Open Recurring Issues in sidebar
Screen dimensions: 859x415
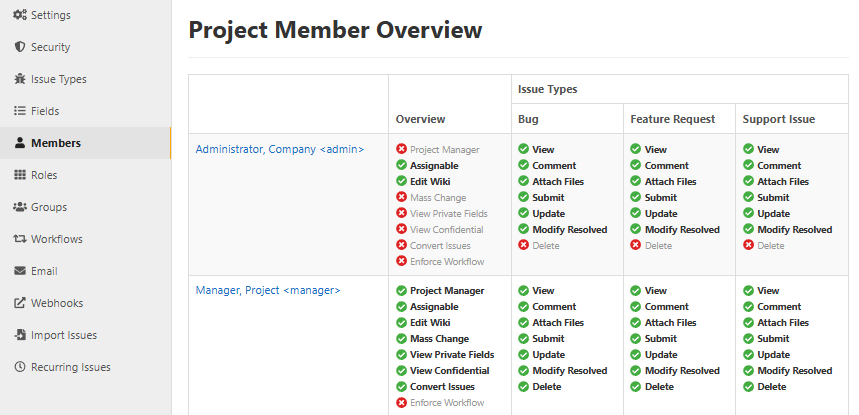click(85, 367)
